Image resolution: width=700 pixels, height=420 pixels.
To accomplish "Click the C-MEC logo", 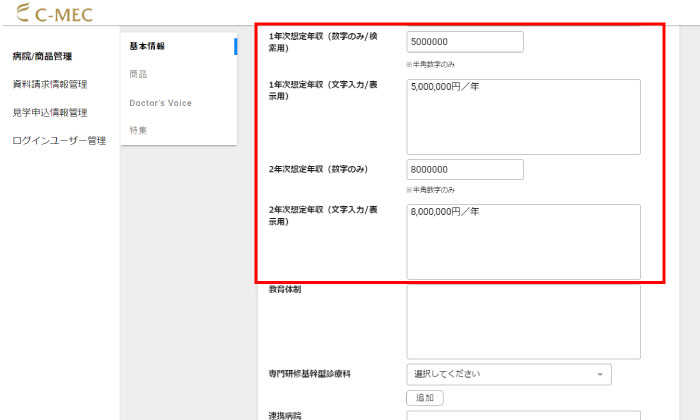I will [54, 12].
